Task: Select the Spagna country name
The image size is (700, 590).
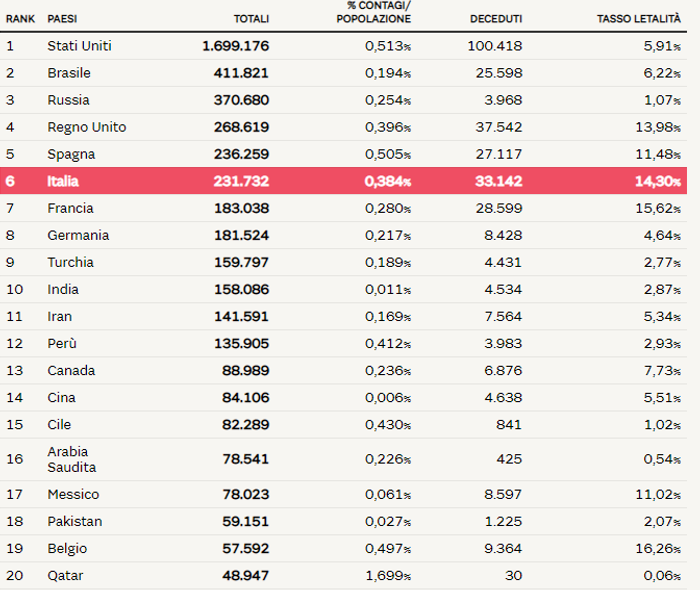Action: click(71, 154)
